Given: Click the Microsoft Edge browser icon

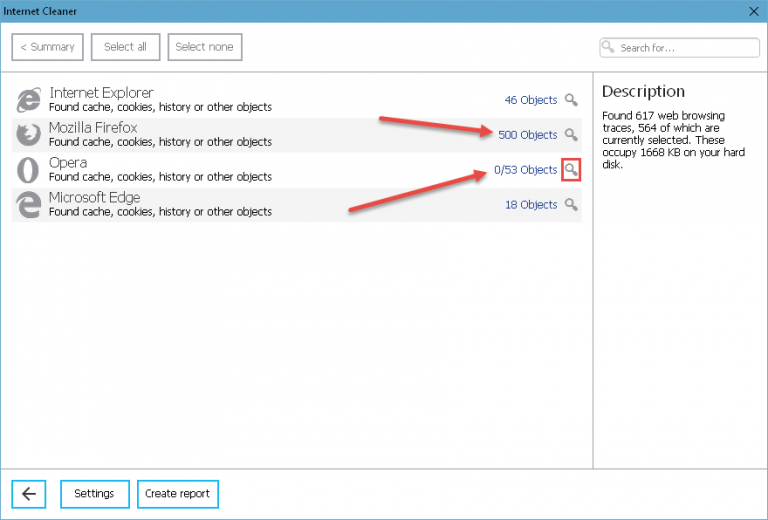Looking at the screenshot, I should [28, 205].
